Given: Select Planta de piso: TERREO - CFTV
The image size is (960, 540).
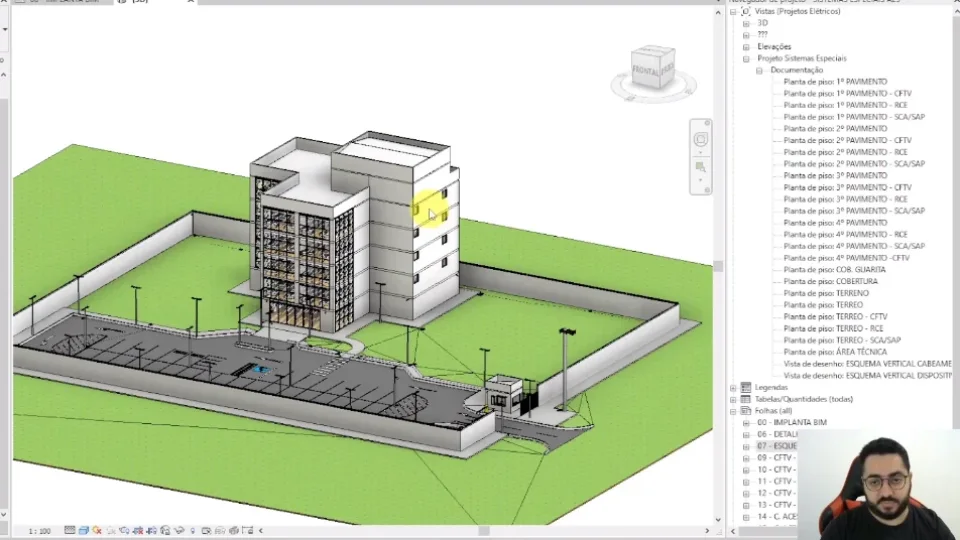Looking at the screenshot, I should pos(835,317).
